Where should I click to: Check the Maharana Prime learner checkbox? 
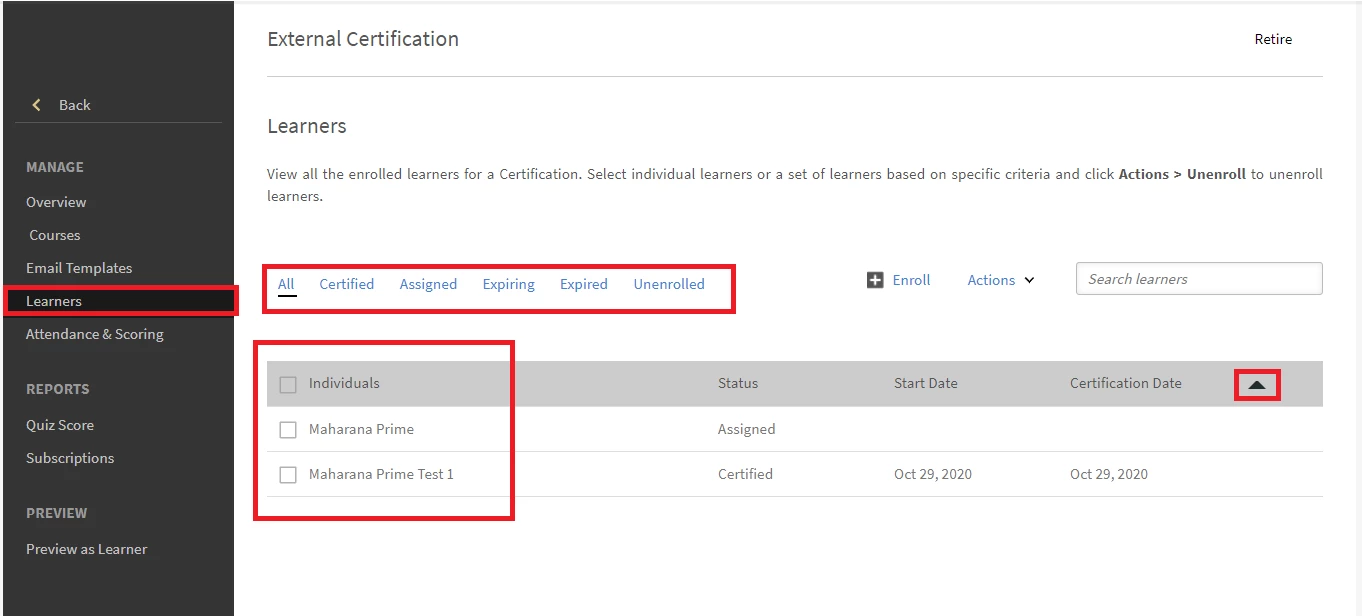[288, 430]
